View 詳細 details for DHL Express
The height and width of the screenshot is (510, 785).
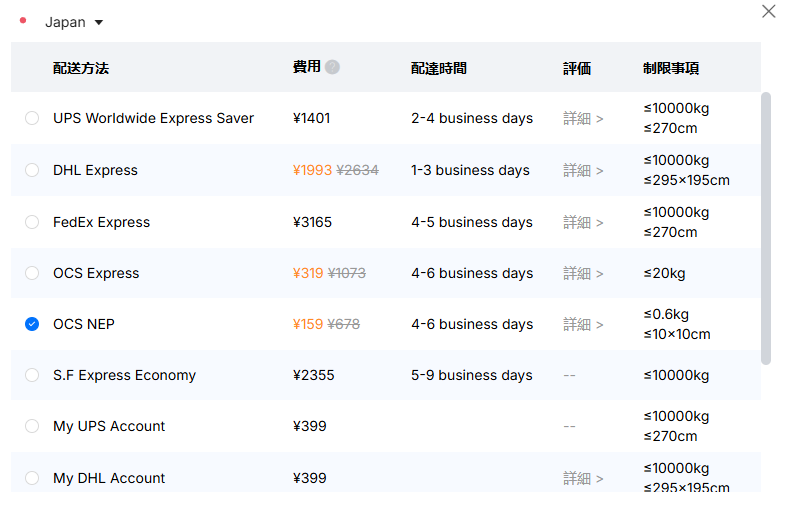[583, 171]
